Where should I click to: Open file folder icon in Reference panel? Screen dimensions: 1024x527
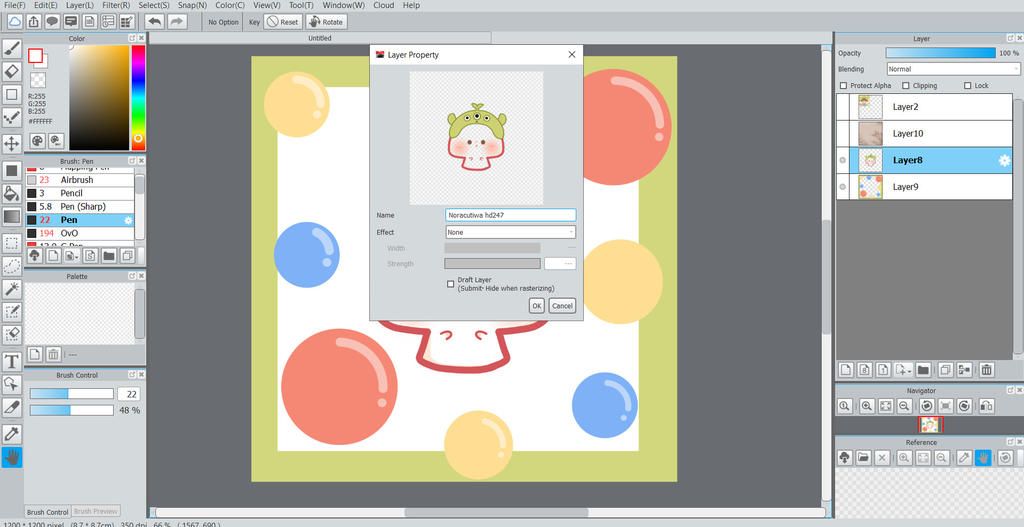coord(863,458)
